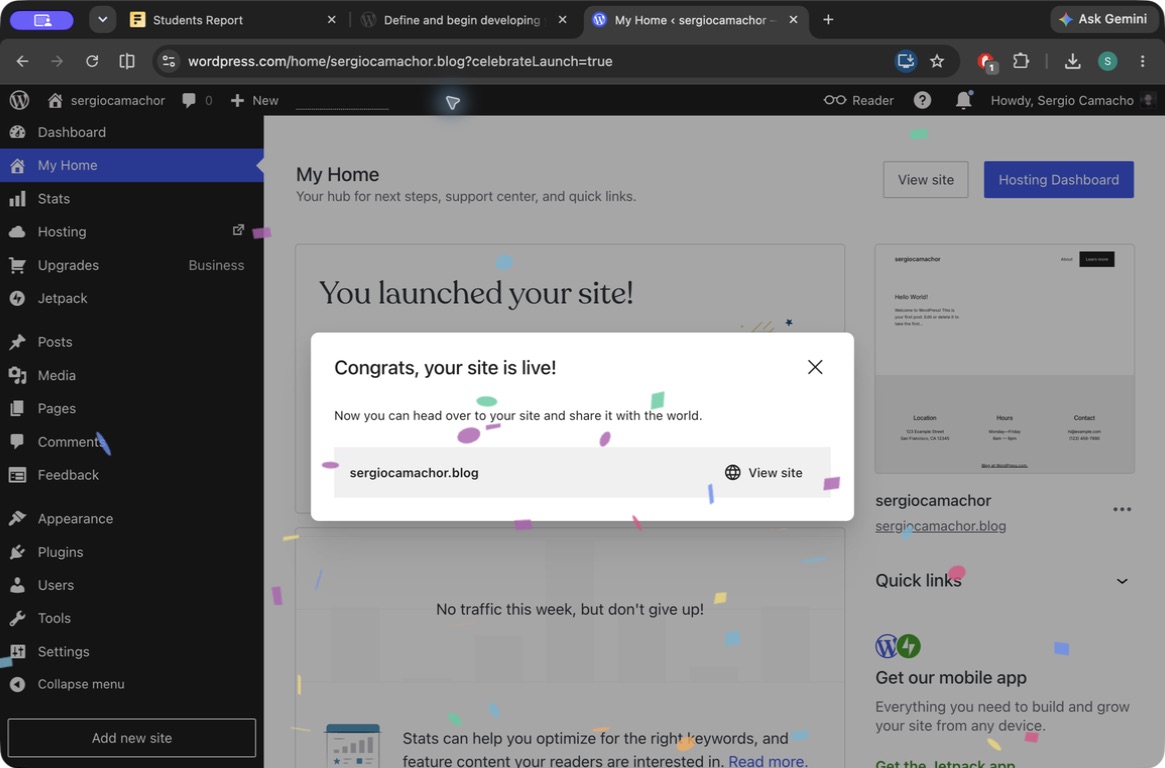The height and width of the screenshot is (768, 1165).
Task: Go to Dashboard in sidebar
Action: click(x=132, y=132)
